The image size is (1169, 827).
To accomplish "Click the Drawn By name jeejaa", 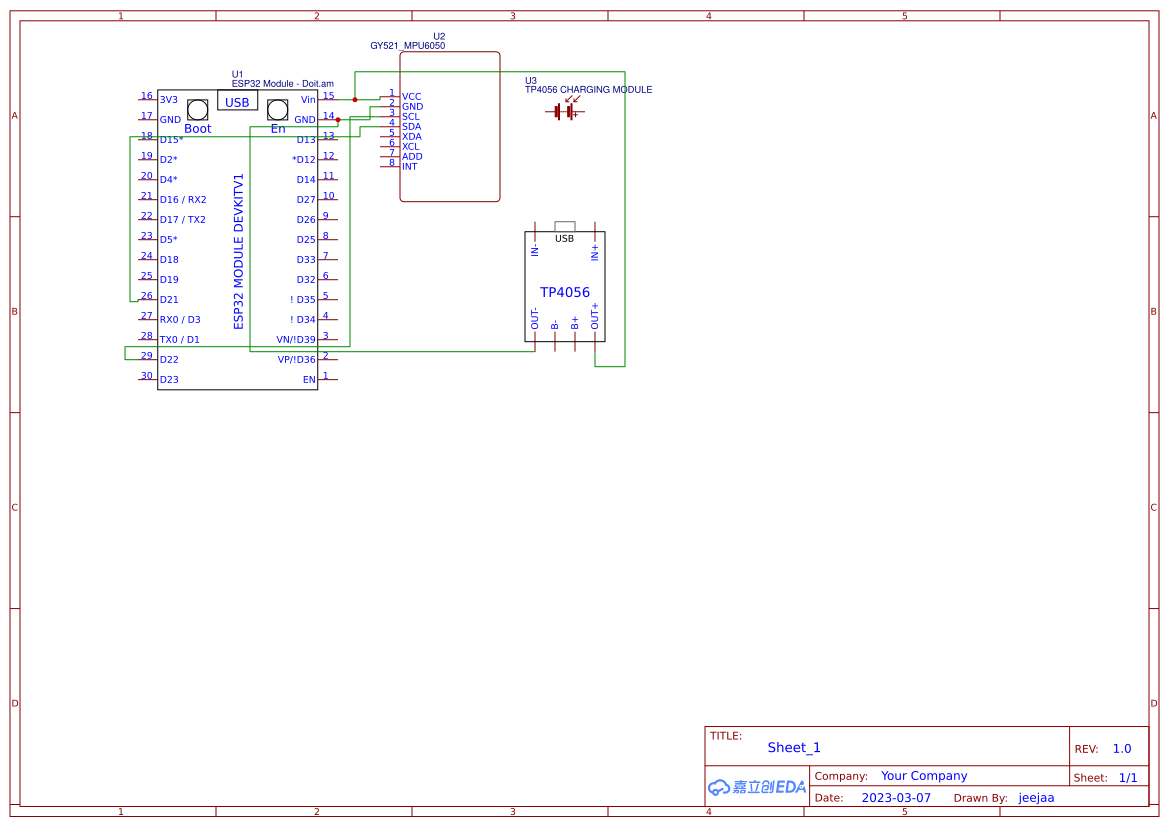I will coord(1037,797).
